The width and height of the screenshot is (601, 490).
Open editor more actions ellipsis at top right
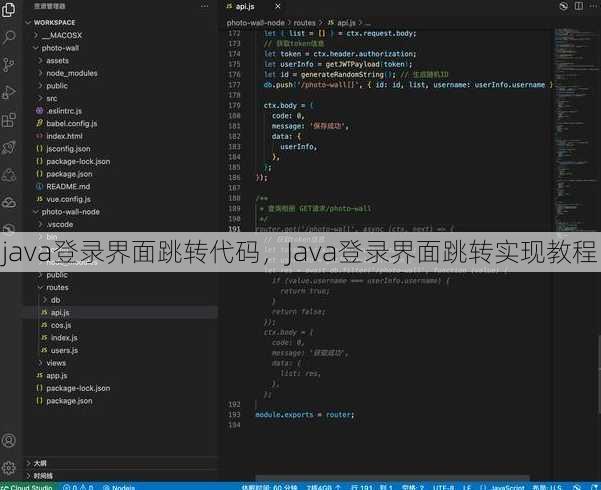(x=593, y=6)
